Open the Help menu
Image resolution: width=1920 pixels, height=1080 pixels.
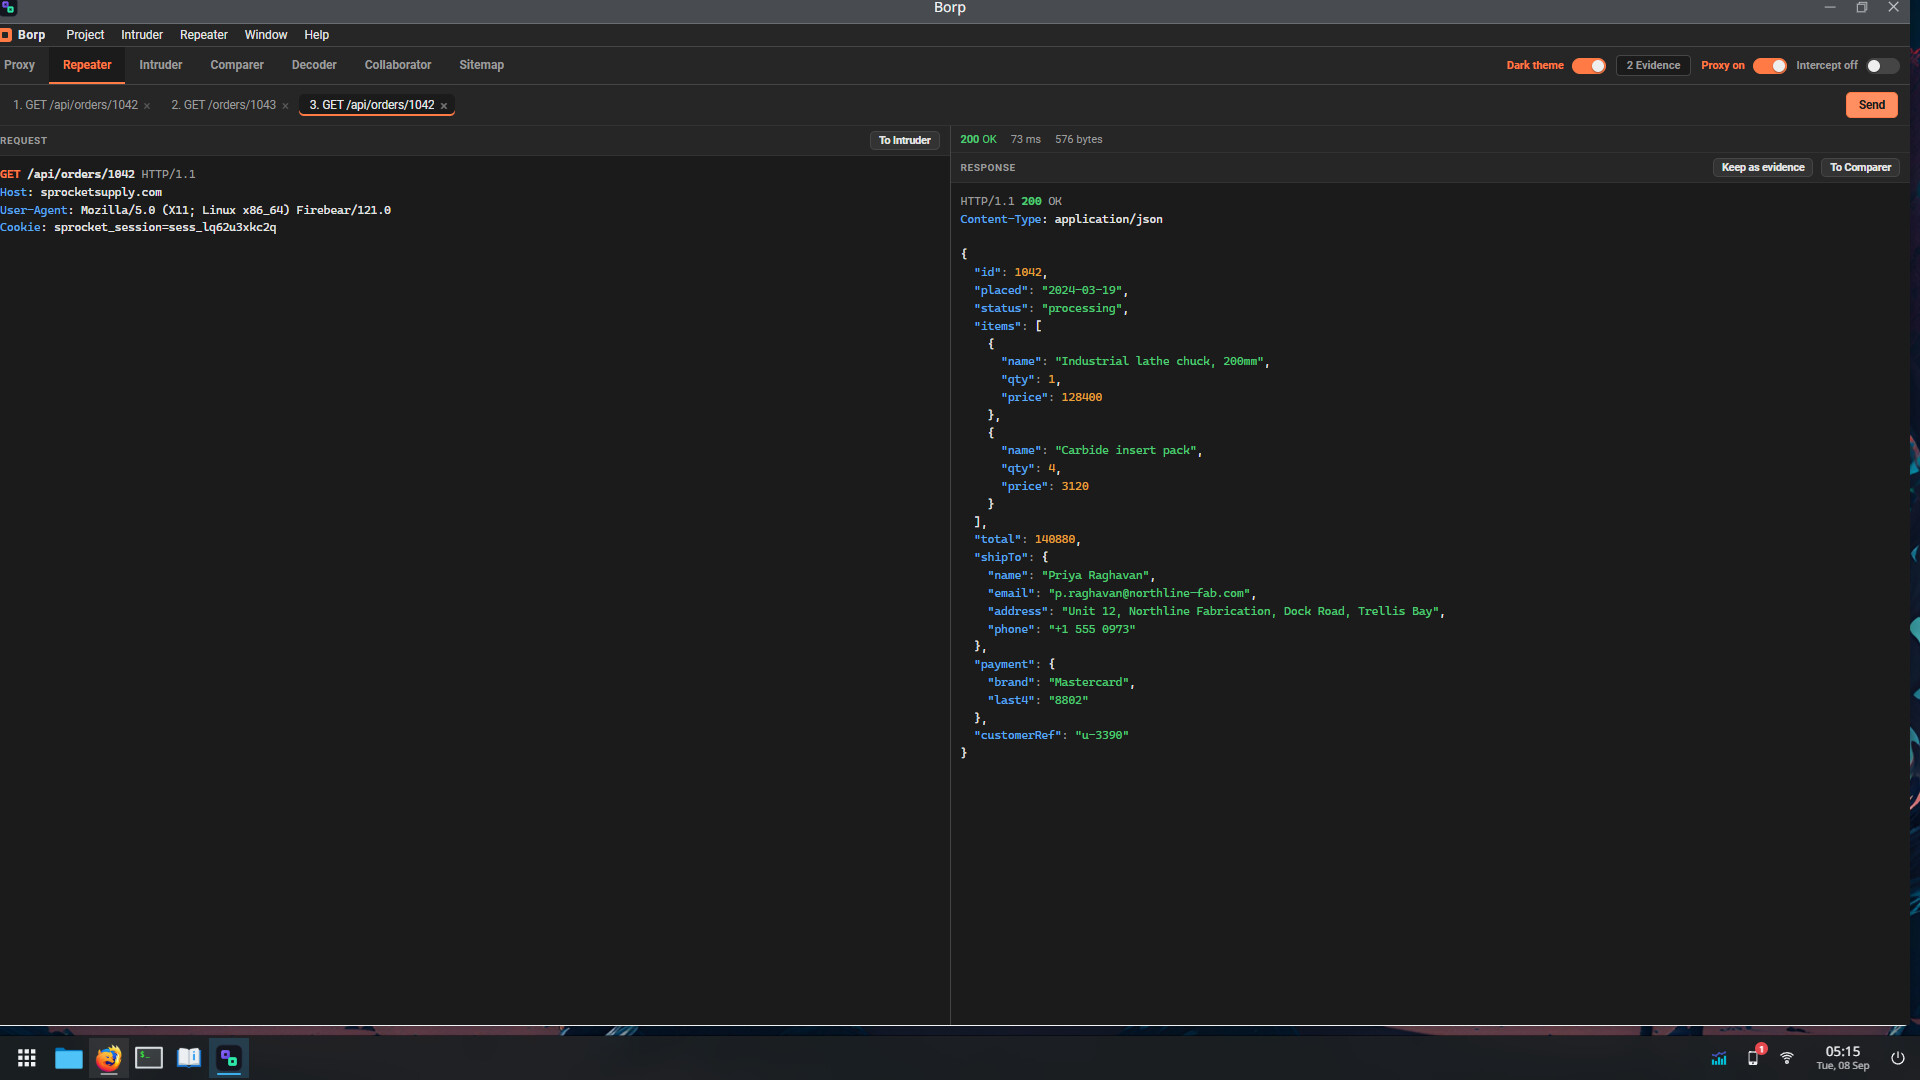point(317,35)
